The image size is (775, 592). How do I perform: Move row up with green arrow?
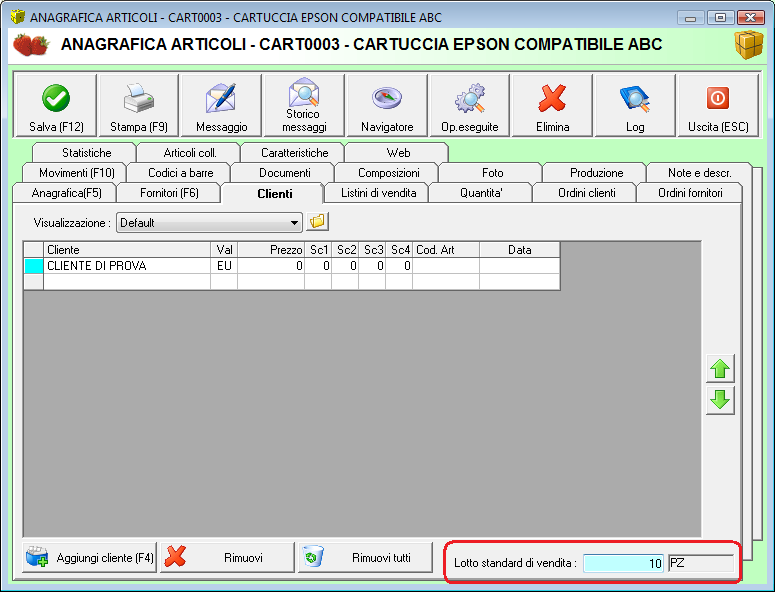(x=720, y=369)
